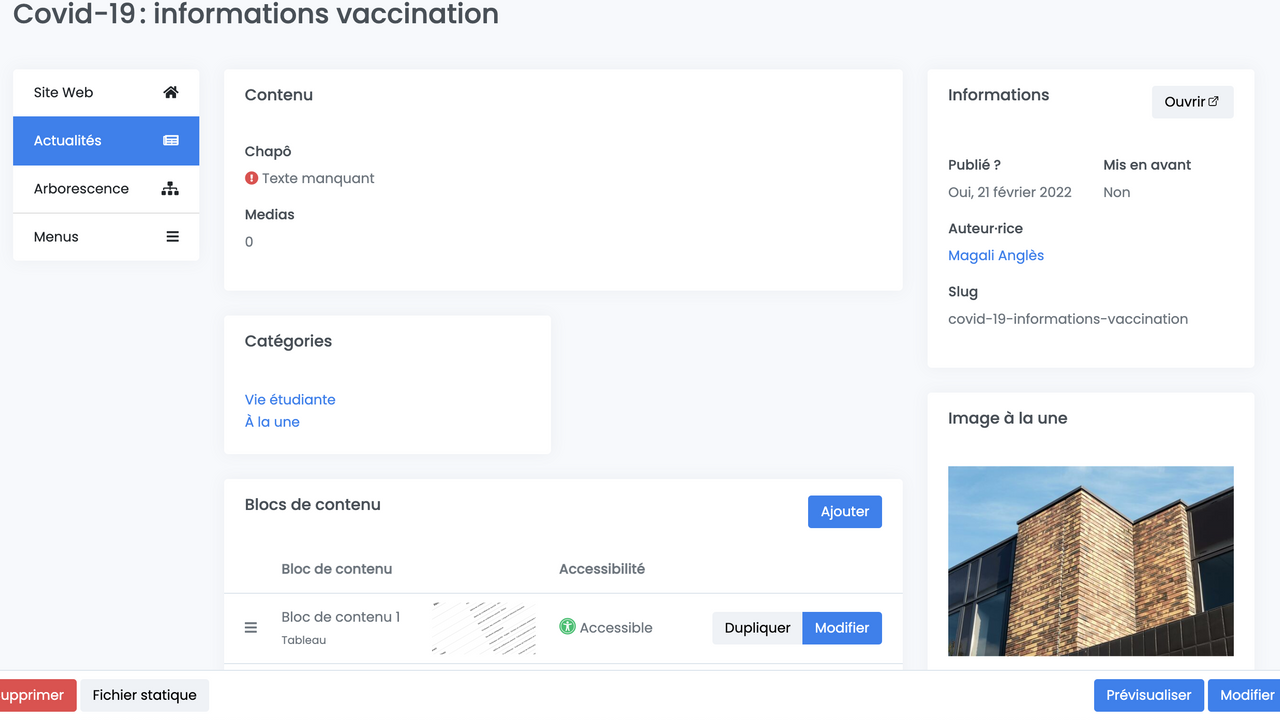This screenshot has width=1280, height=720.
Task: Open the À la une category link
Action: (272, 422)
